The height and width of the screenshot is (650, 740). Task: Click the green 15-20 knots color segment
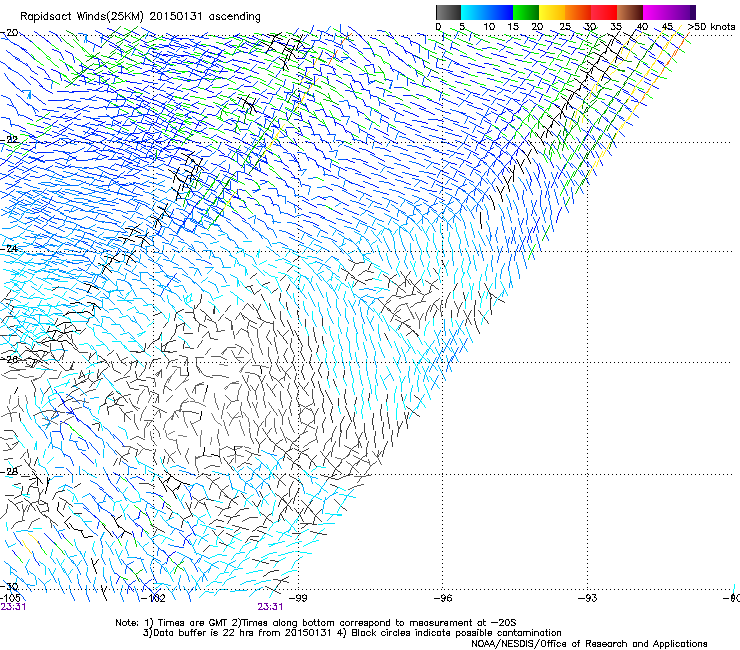pos(526,12)
